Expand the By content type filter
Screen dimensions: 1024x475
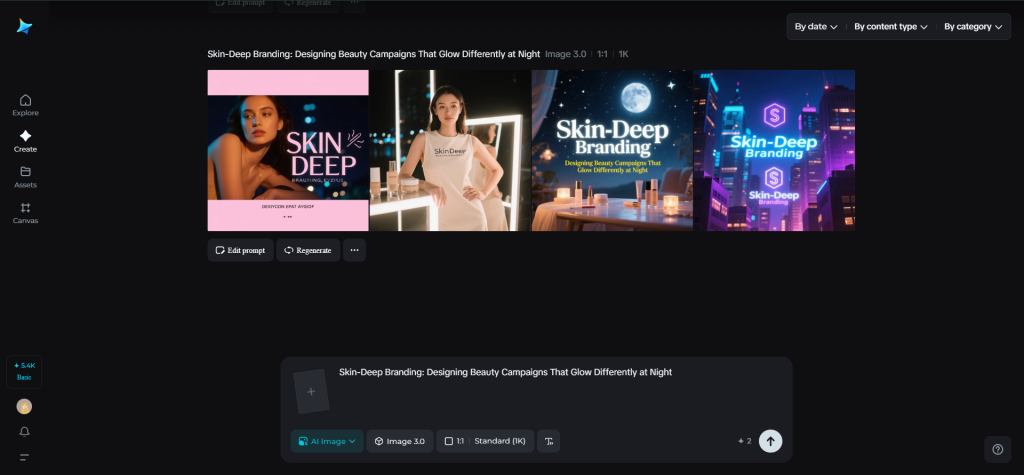point(891,27)
